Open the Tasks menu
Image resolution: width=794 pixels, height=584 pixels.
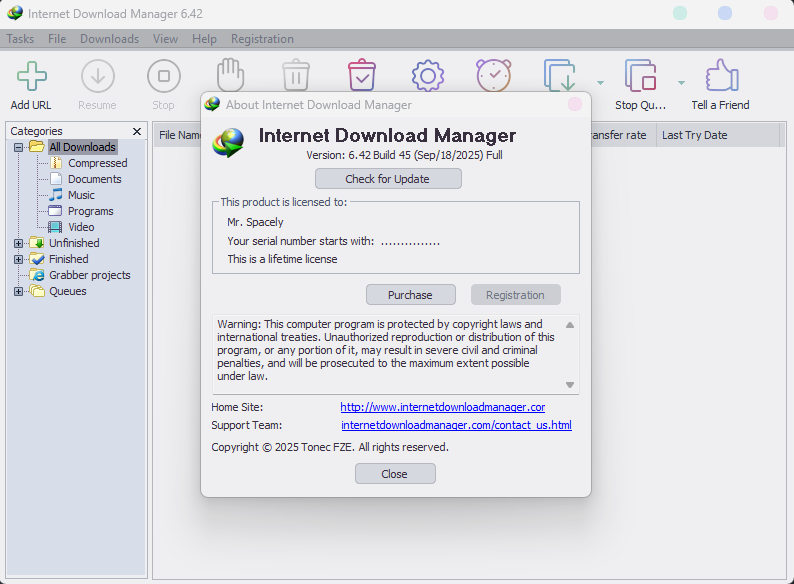(x=20, y=39)
